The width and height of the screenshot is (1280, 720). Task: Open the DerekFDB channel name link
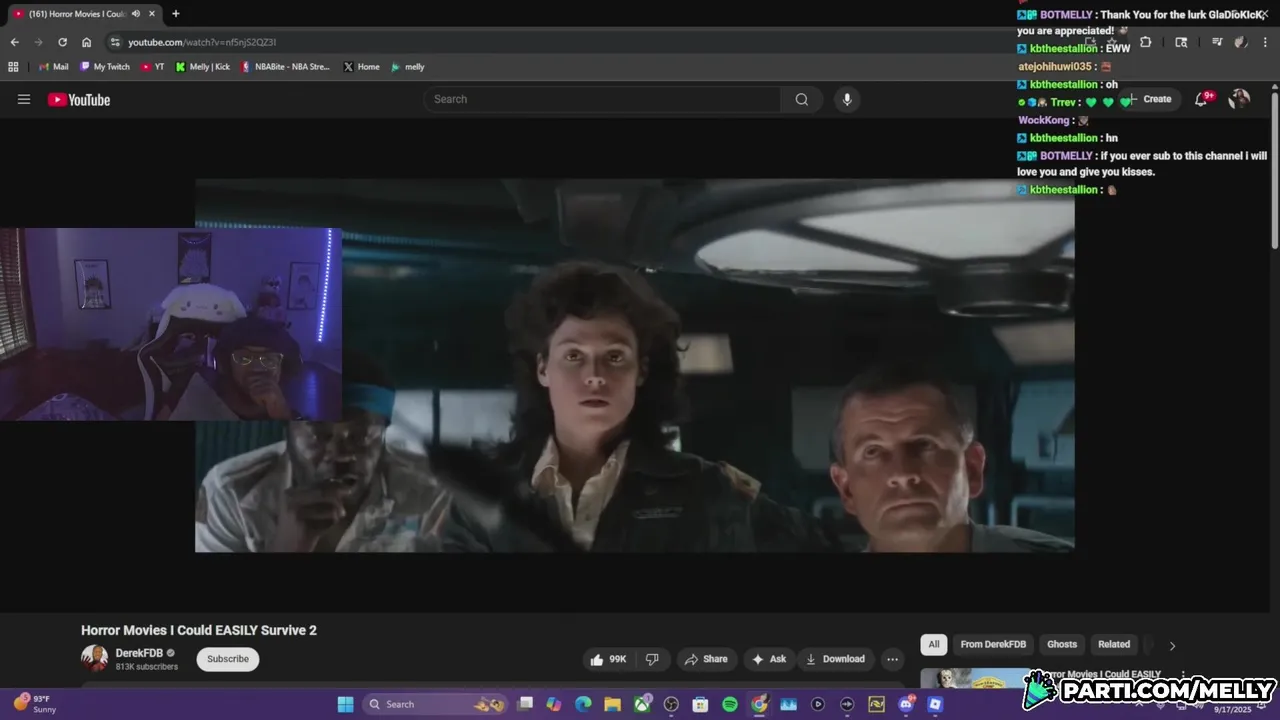click(139, 653)
